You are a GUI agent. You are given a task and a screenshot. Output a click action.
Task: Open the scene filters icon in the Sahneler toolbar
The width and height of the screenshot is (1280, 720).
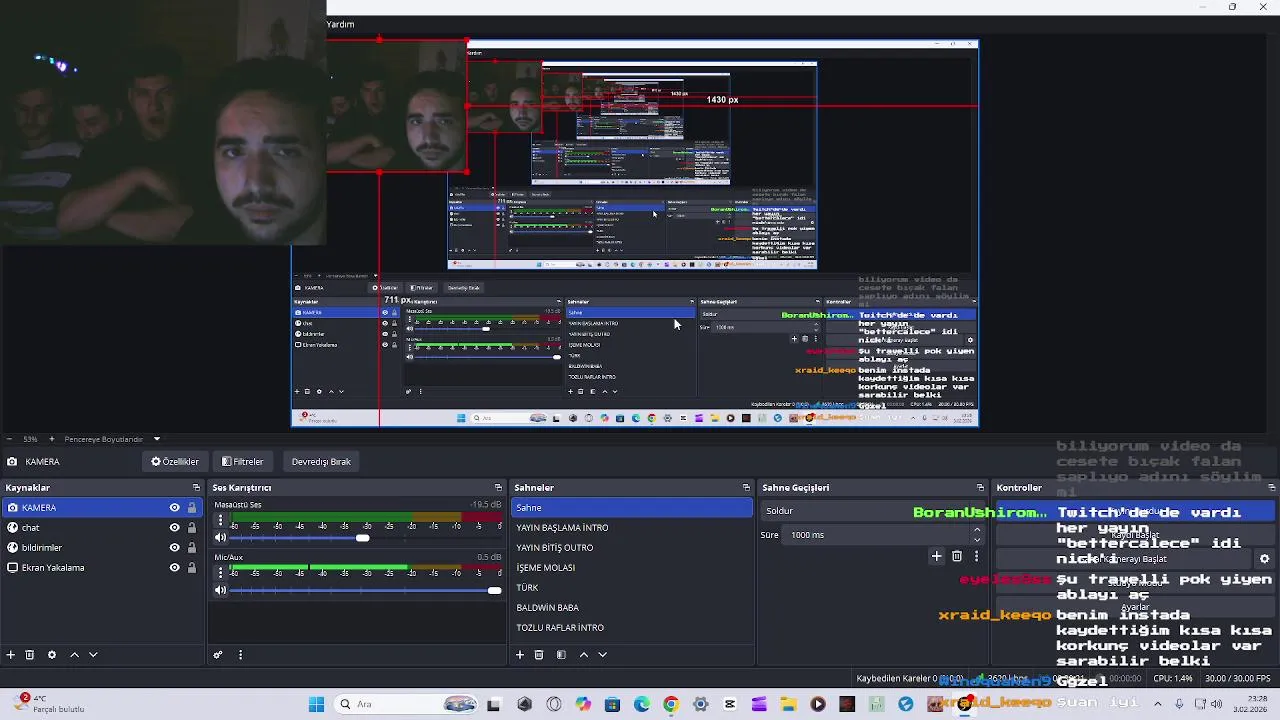(561, 655)
